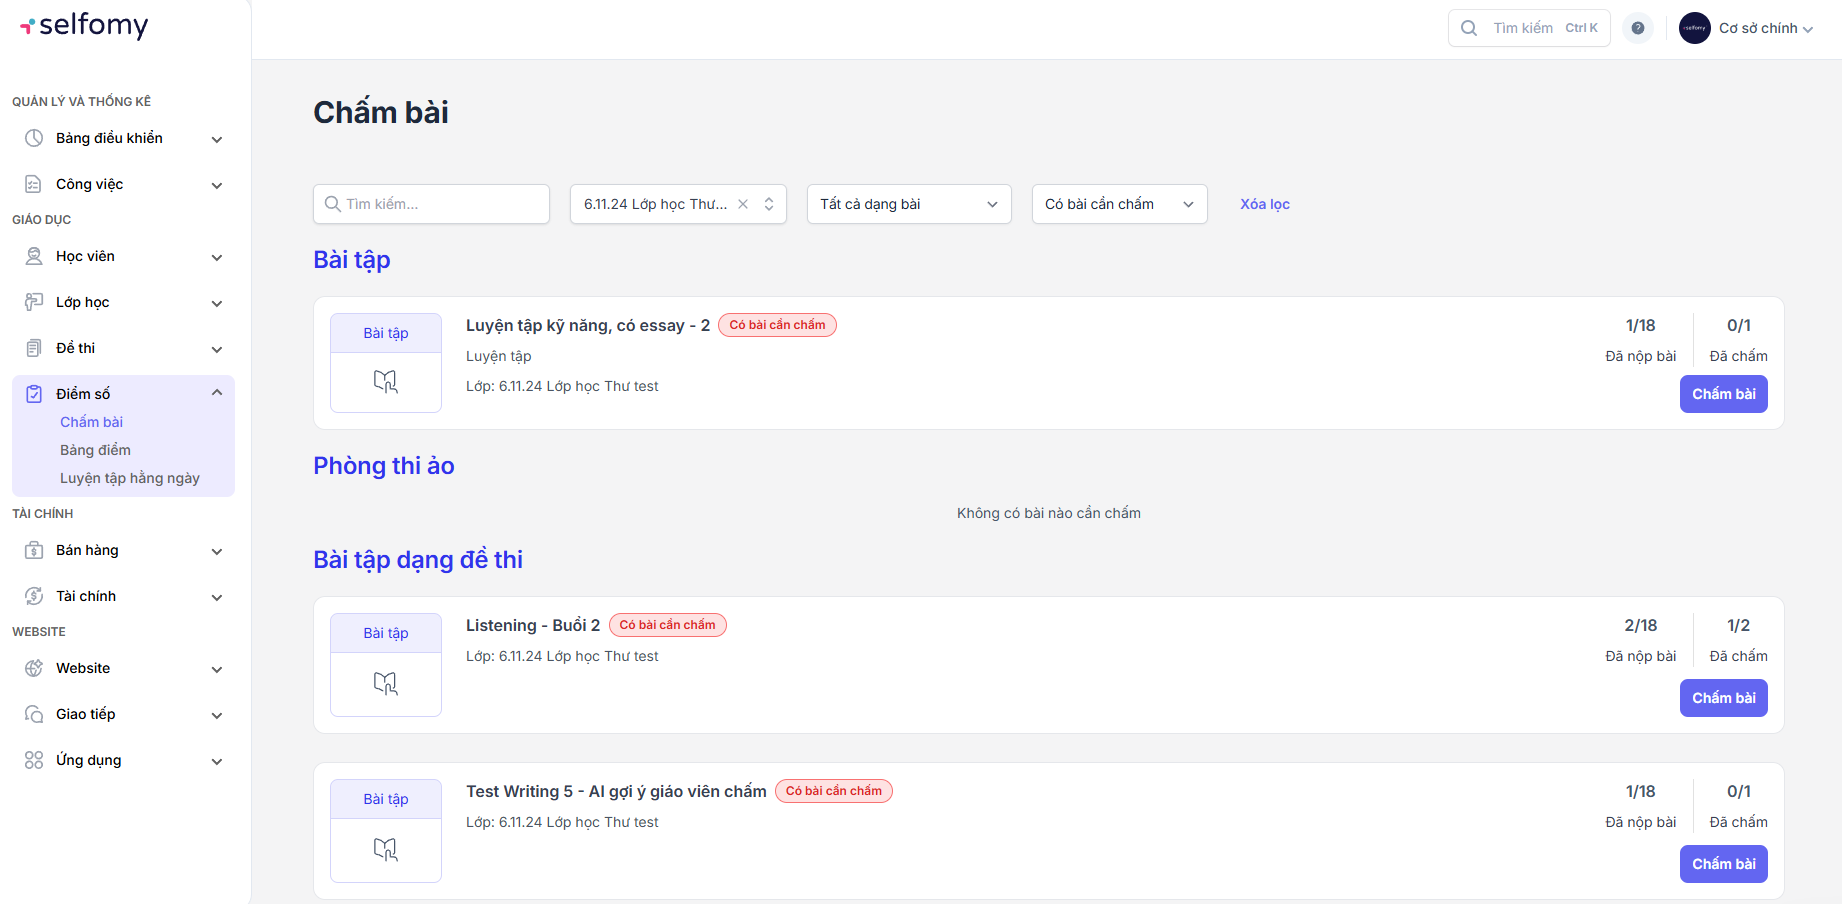This screenshot has width=1842, height=904.
Task: Click the Đề thi document icon
Action: click(34, 348)
